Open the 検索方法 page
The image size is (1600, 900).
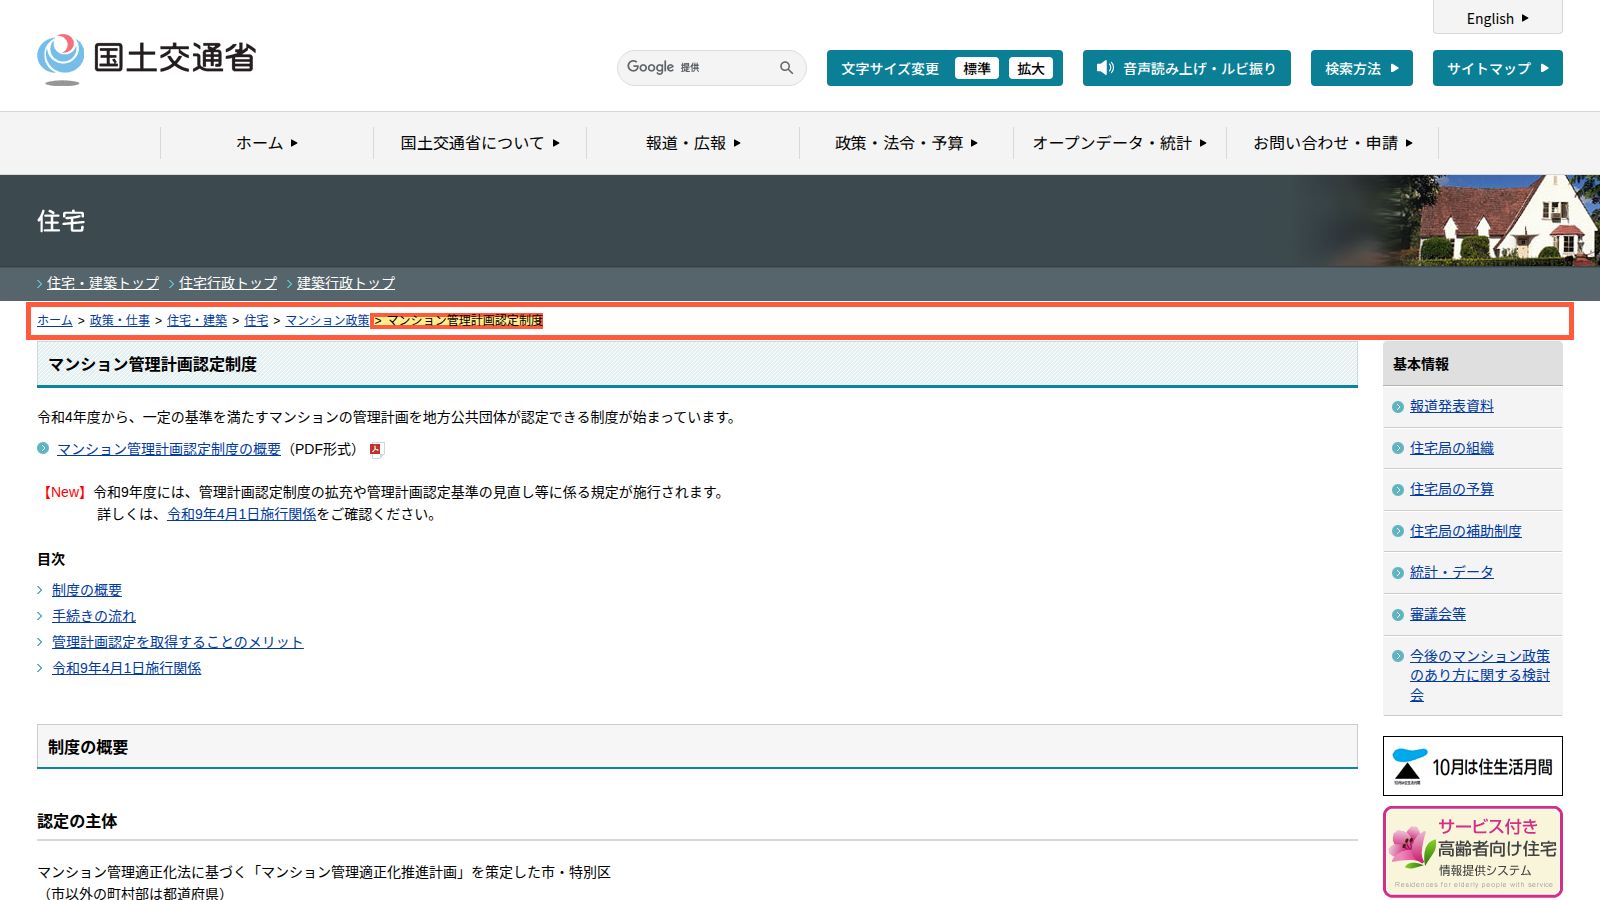1361,68
